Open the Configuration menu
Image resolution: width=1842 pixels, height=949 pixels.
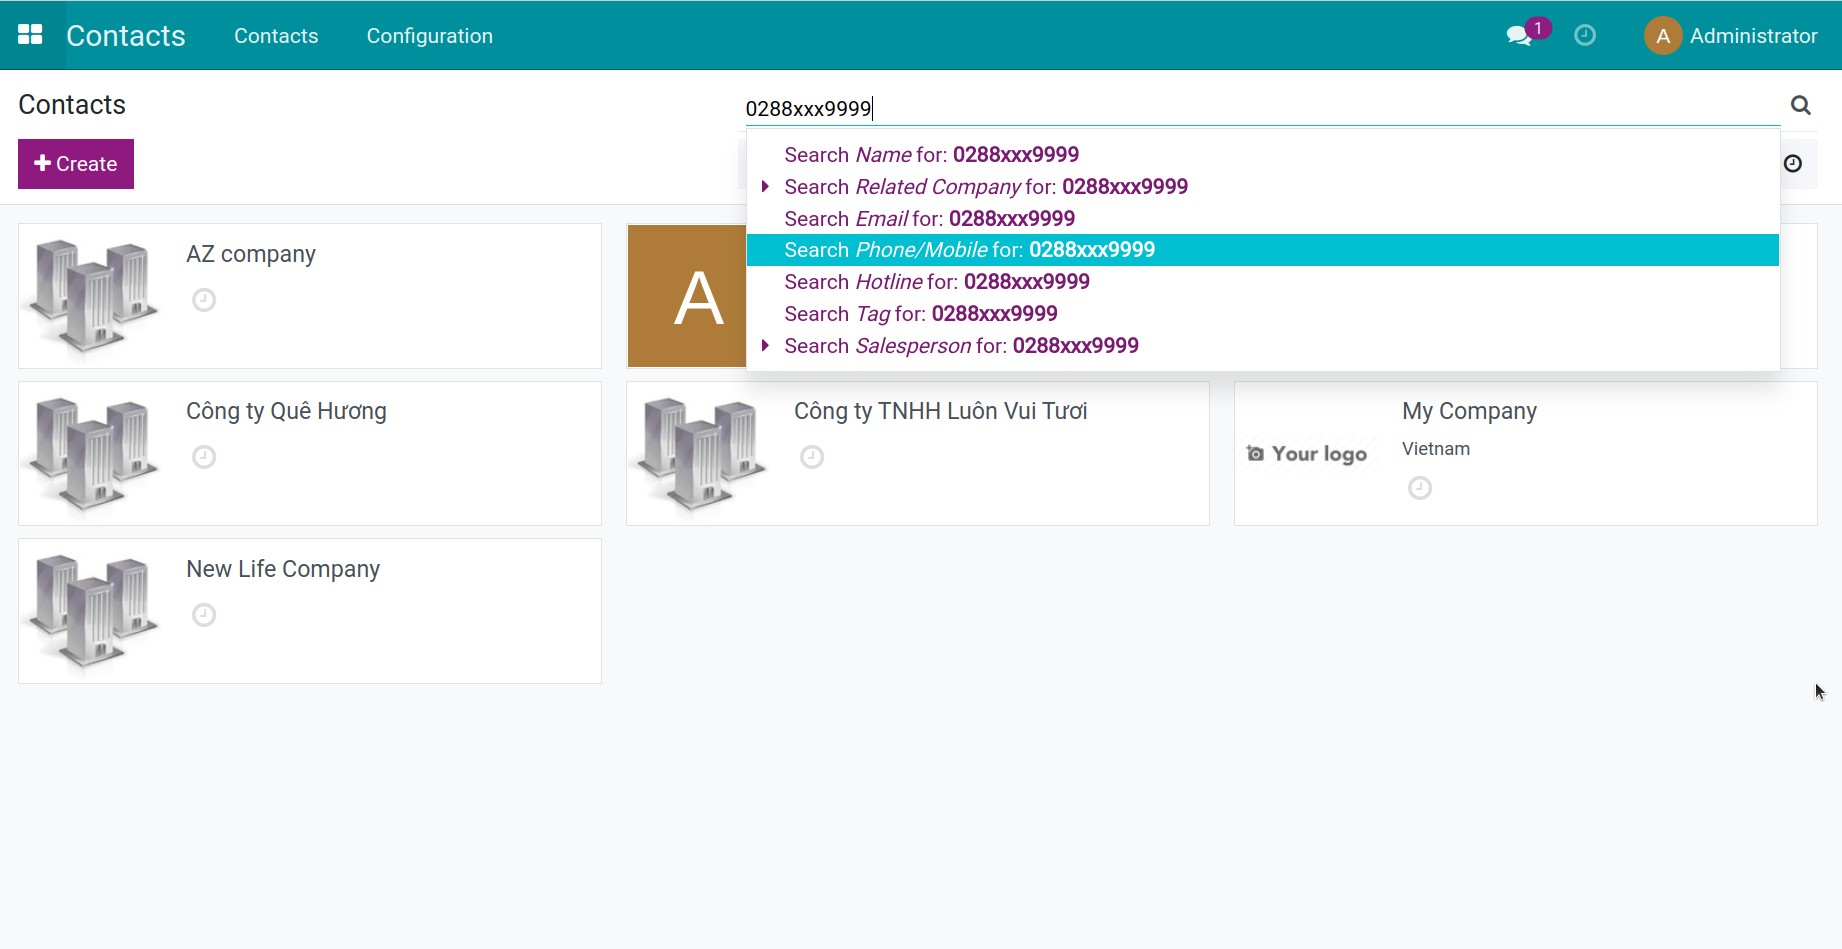429,36
